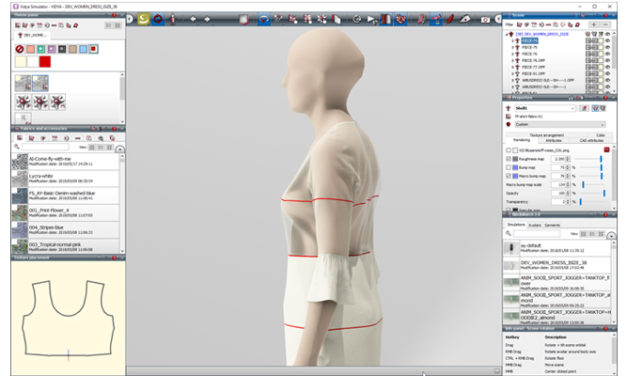This screenshot has height=376, width=627.
Task: Pick the green color swatch
Action: tap(41, 49)
